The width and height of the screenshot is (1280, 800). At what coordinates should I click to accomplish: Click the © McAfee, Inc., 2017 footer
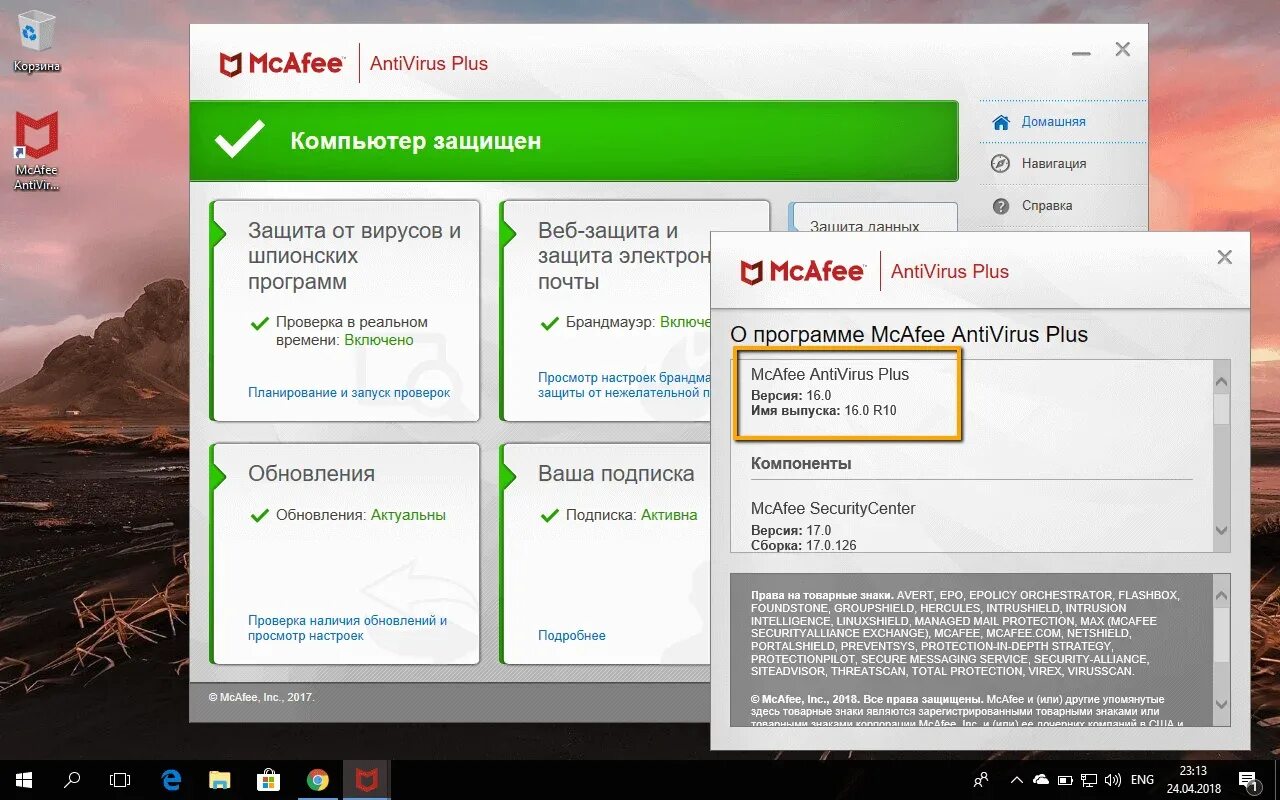point(261,698)
